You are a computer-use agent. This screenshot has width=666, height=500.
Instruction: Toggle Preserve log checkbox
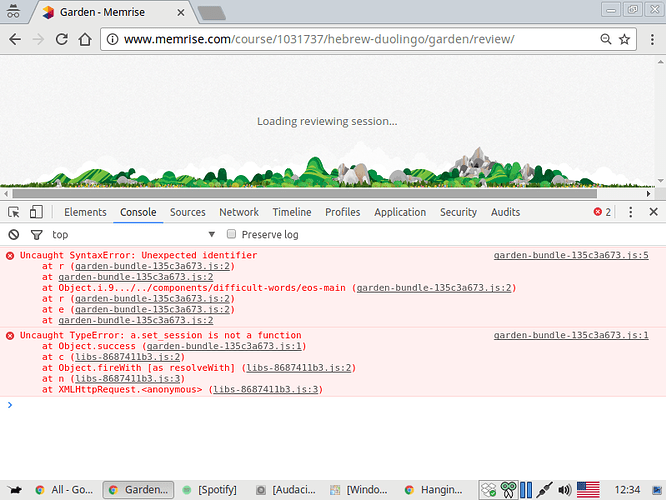(x=231, y=234)
